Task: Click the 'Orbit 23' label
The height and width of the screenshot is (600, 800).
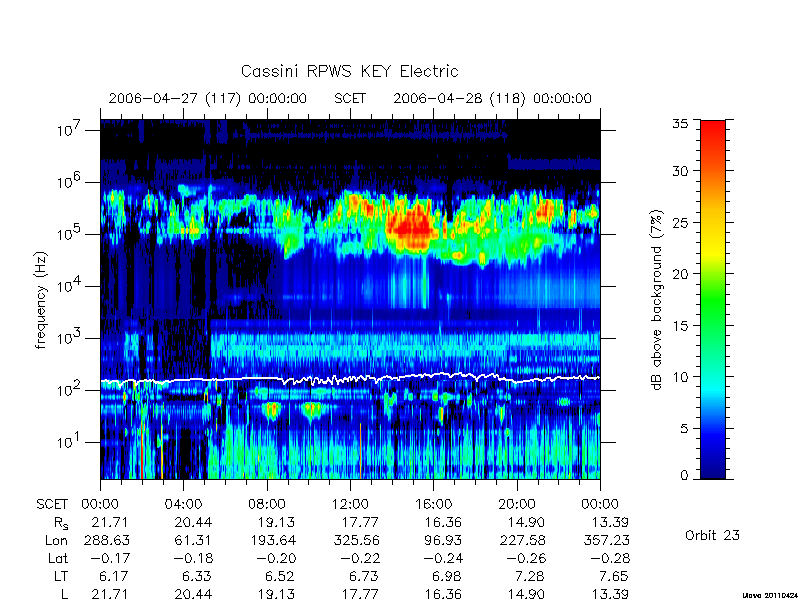Action: pos(712,535)
